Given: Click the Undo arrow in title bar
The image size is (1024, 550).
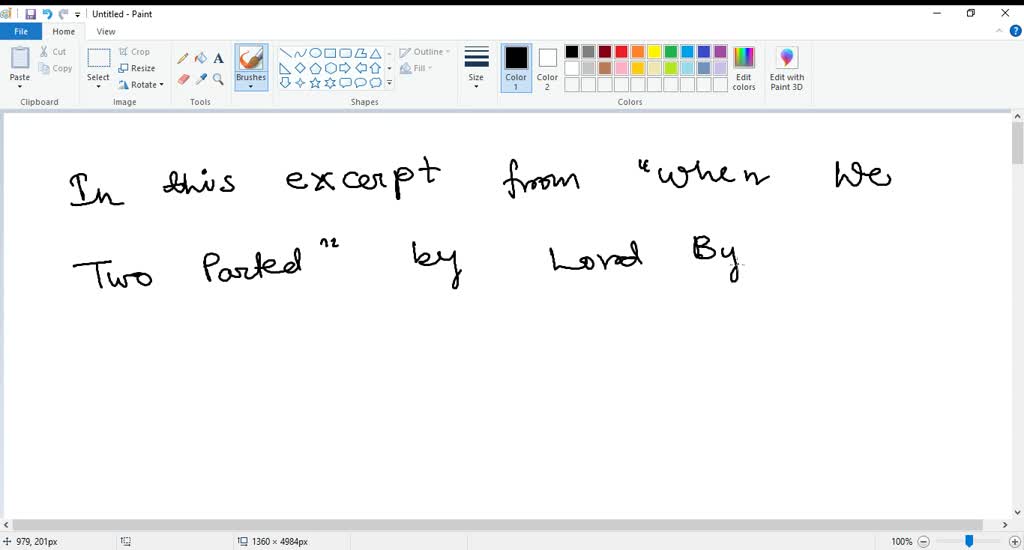Looking at the screenshot, I should [x=47, y=14].
